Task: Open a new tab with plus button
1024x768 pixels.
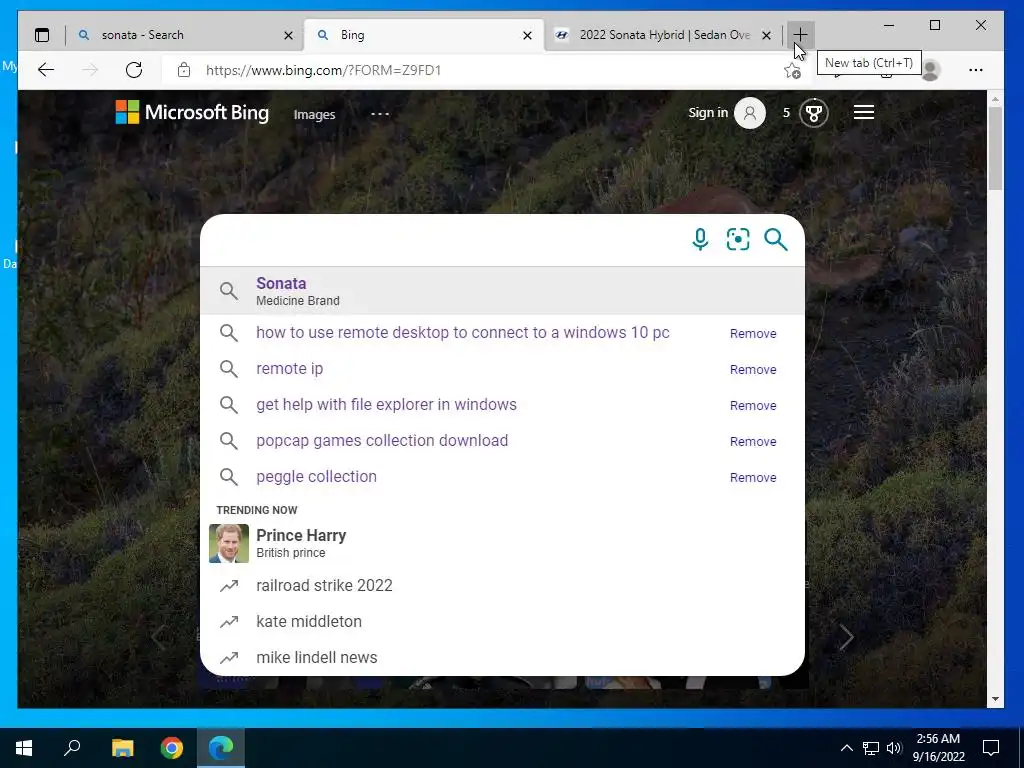Action: [800, 34]
